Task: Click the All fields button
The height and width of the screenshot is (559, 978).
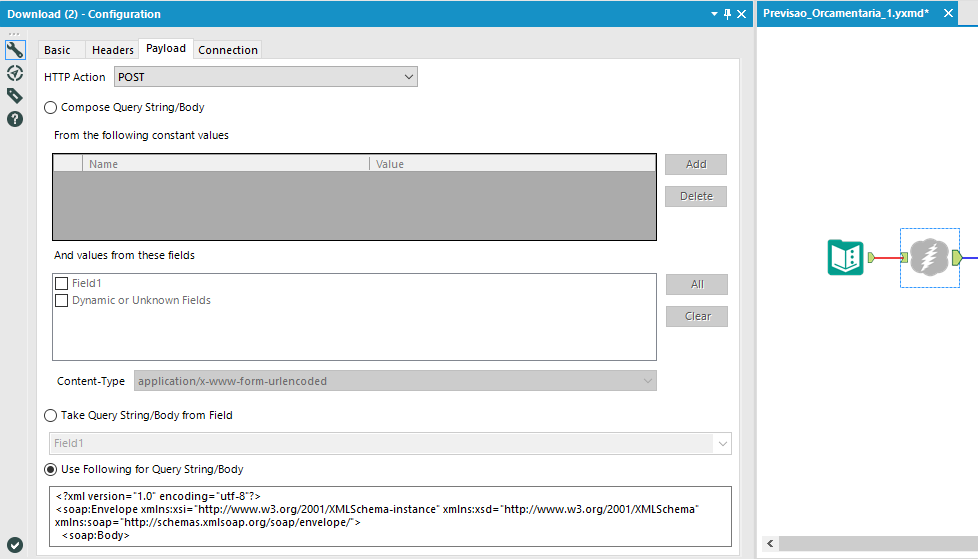Action: point(697,284)
